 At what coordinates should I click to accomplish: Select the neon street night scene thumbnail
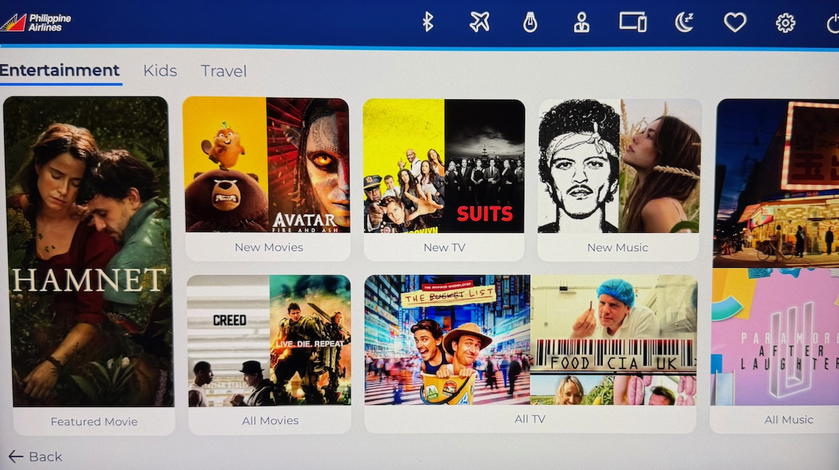tap(777, 183)
